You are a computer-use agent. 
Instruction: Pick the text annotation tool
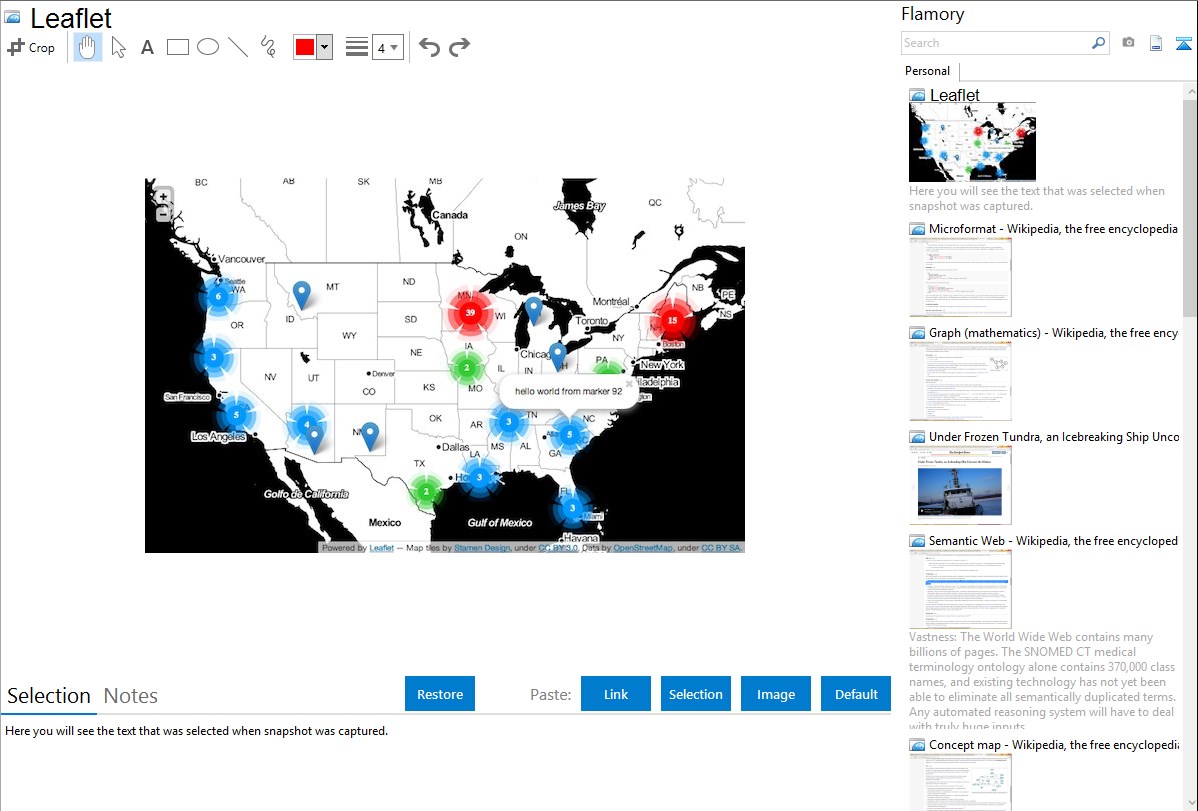(147, 47)
